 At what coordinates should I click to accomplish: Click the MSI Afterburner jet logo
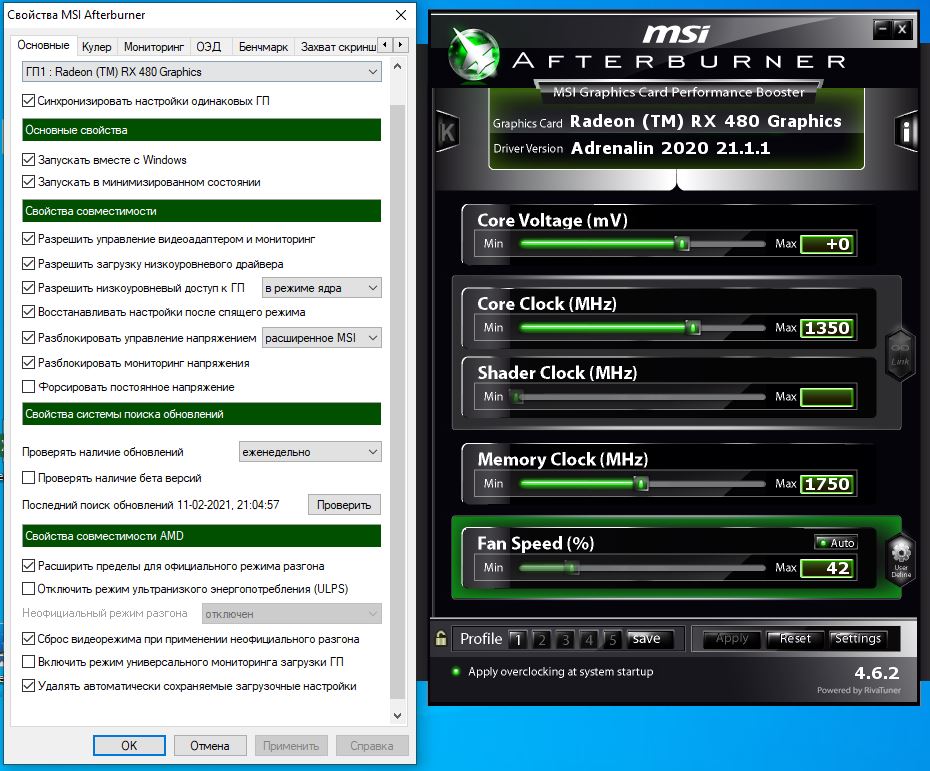pyautogui.click(x=473, y=53)
